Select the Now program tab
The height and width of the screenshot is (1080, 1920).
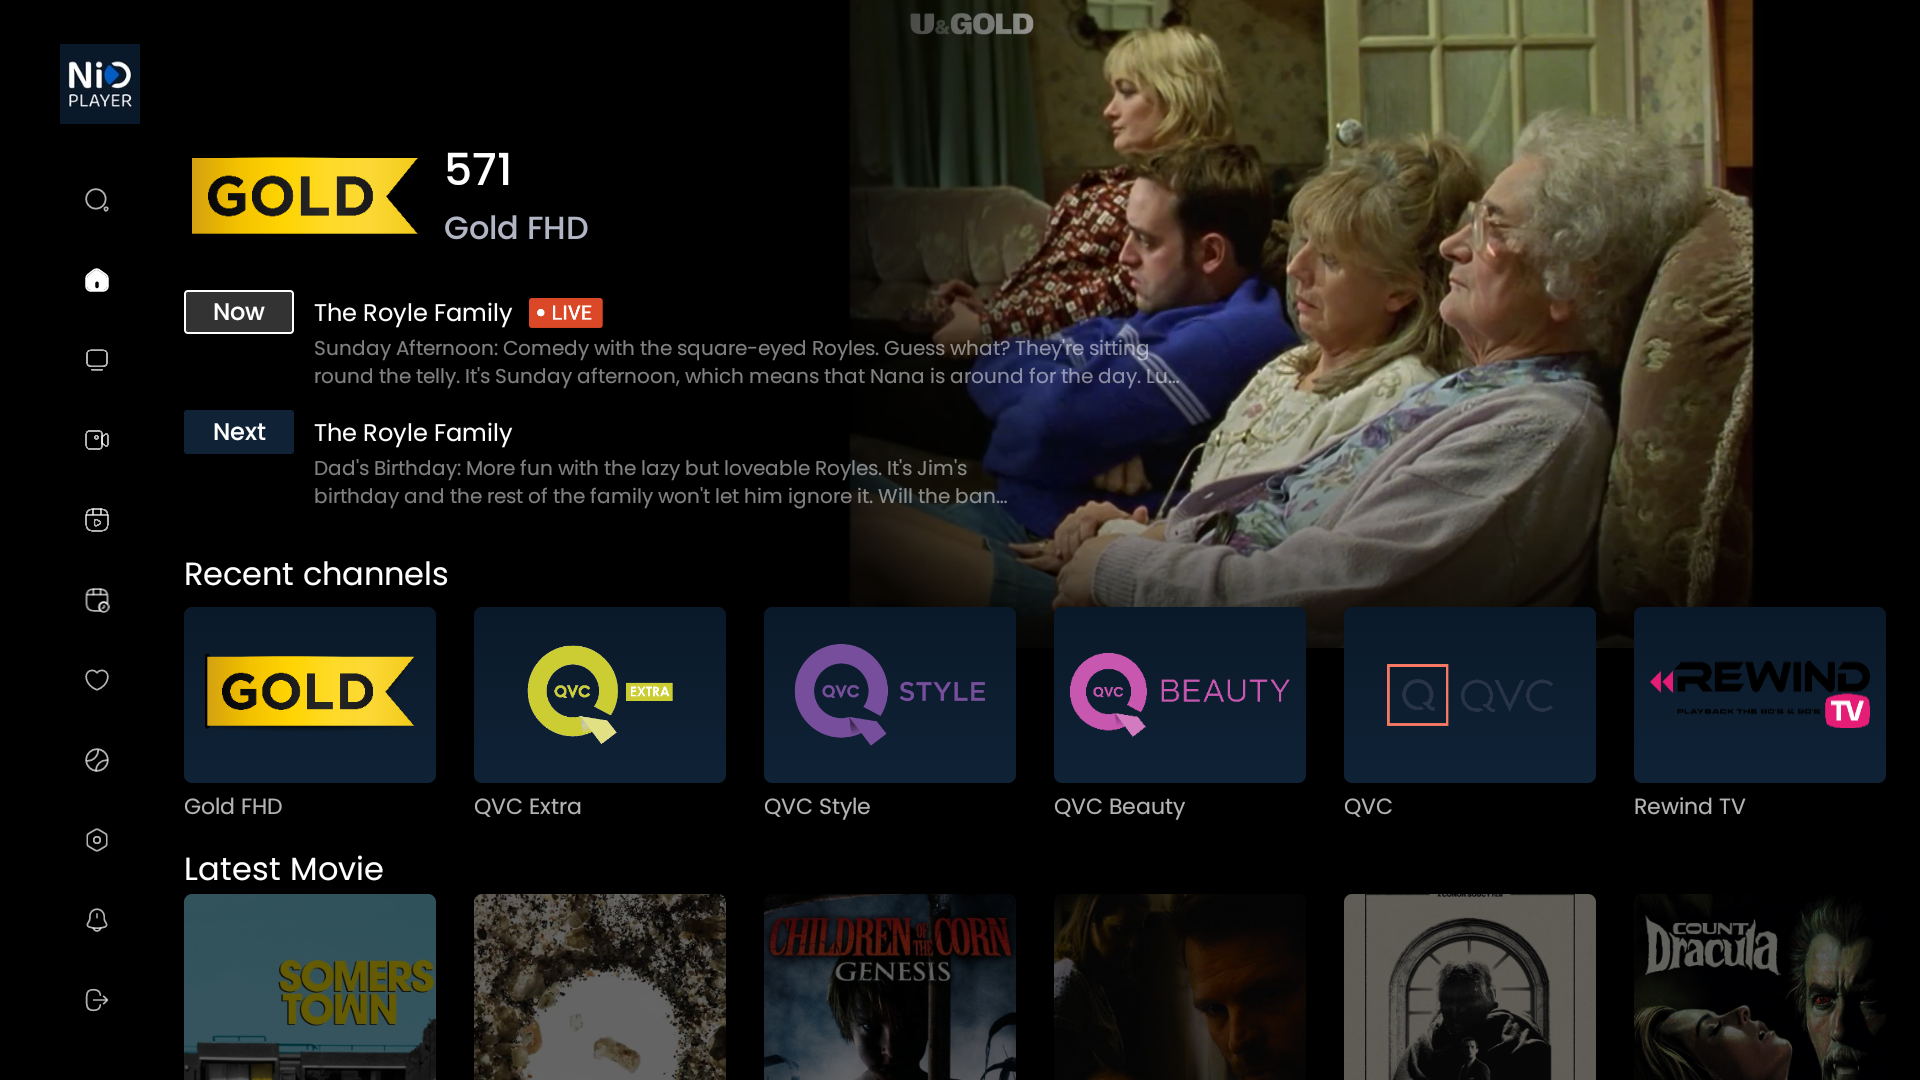[x=239, y=312]
